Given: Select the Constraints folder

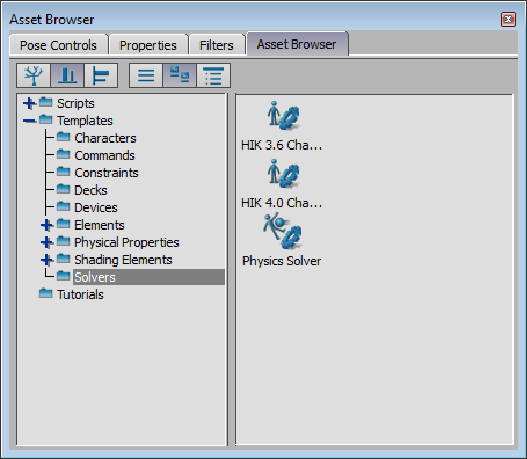Looking at the screenshot, I should pos(106,173).
